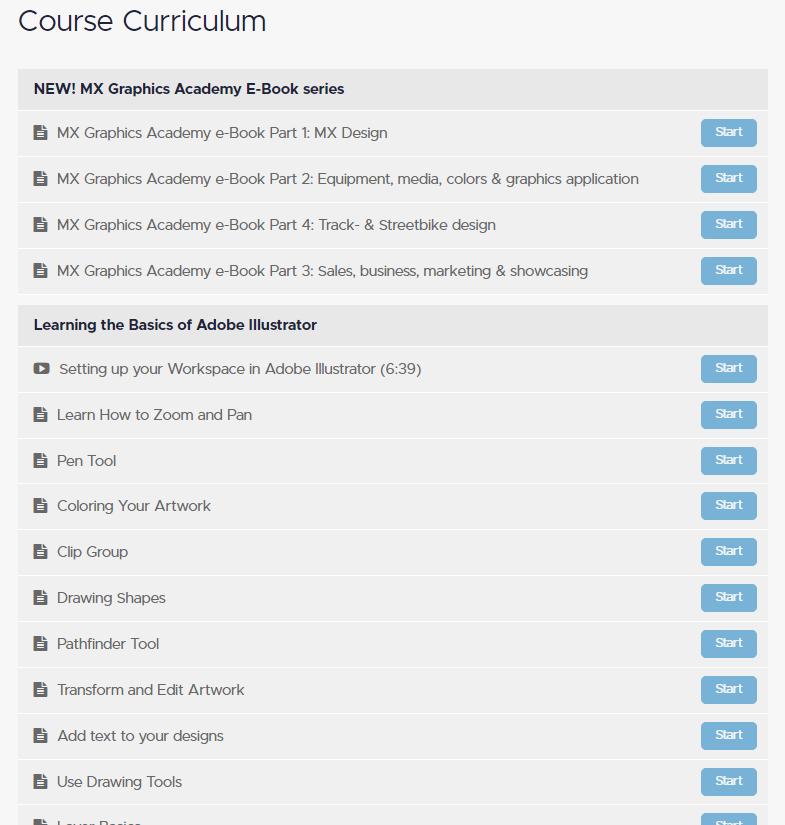The image size is (785, 825).
Task: Click document icon next to Clip Group
Action: [41, 552]
